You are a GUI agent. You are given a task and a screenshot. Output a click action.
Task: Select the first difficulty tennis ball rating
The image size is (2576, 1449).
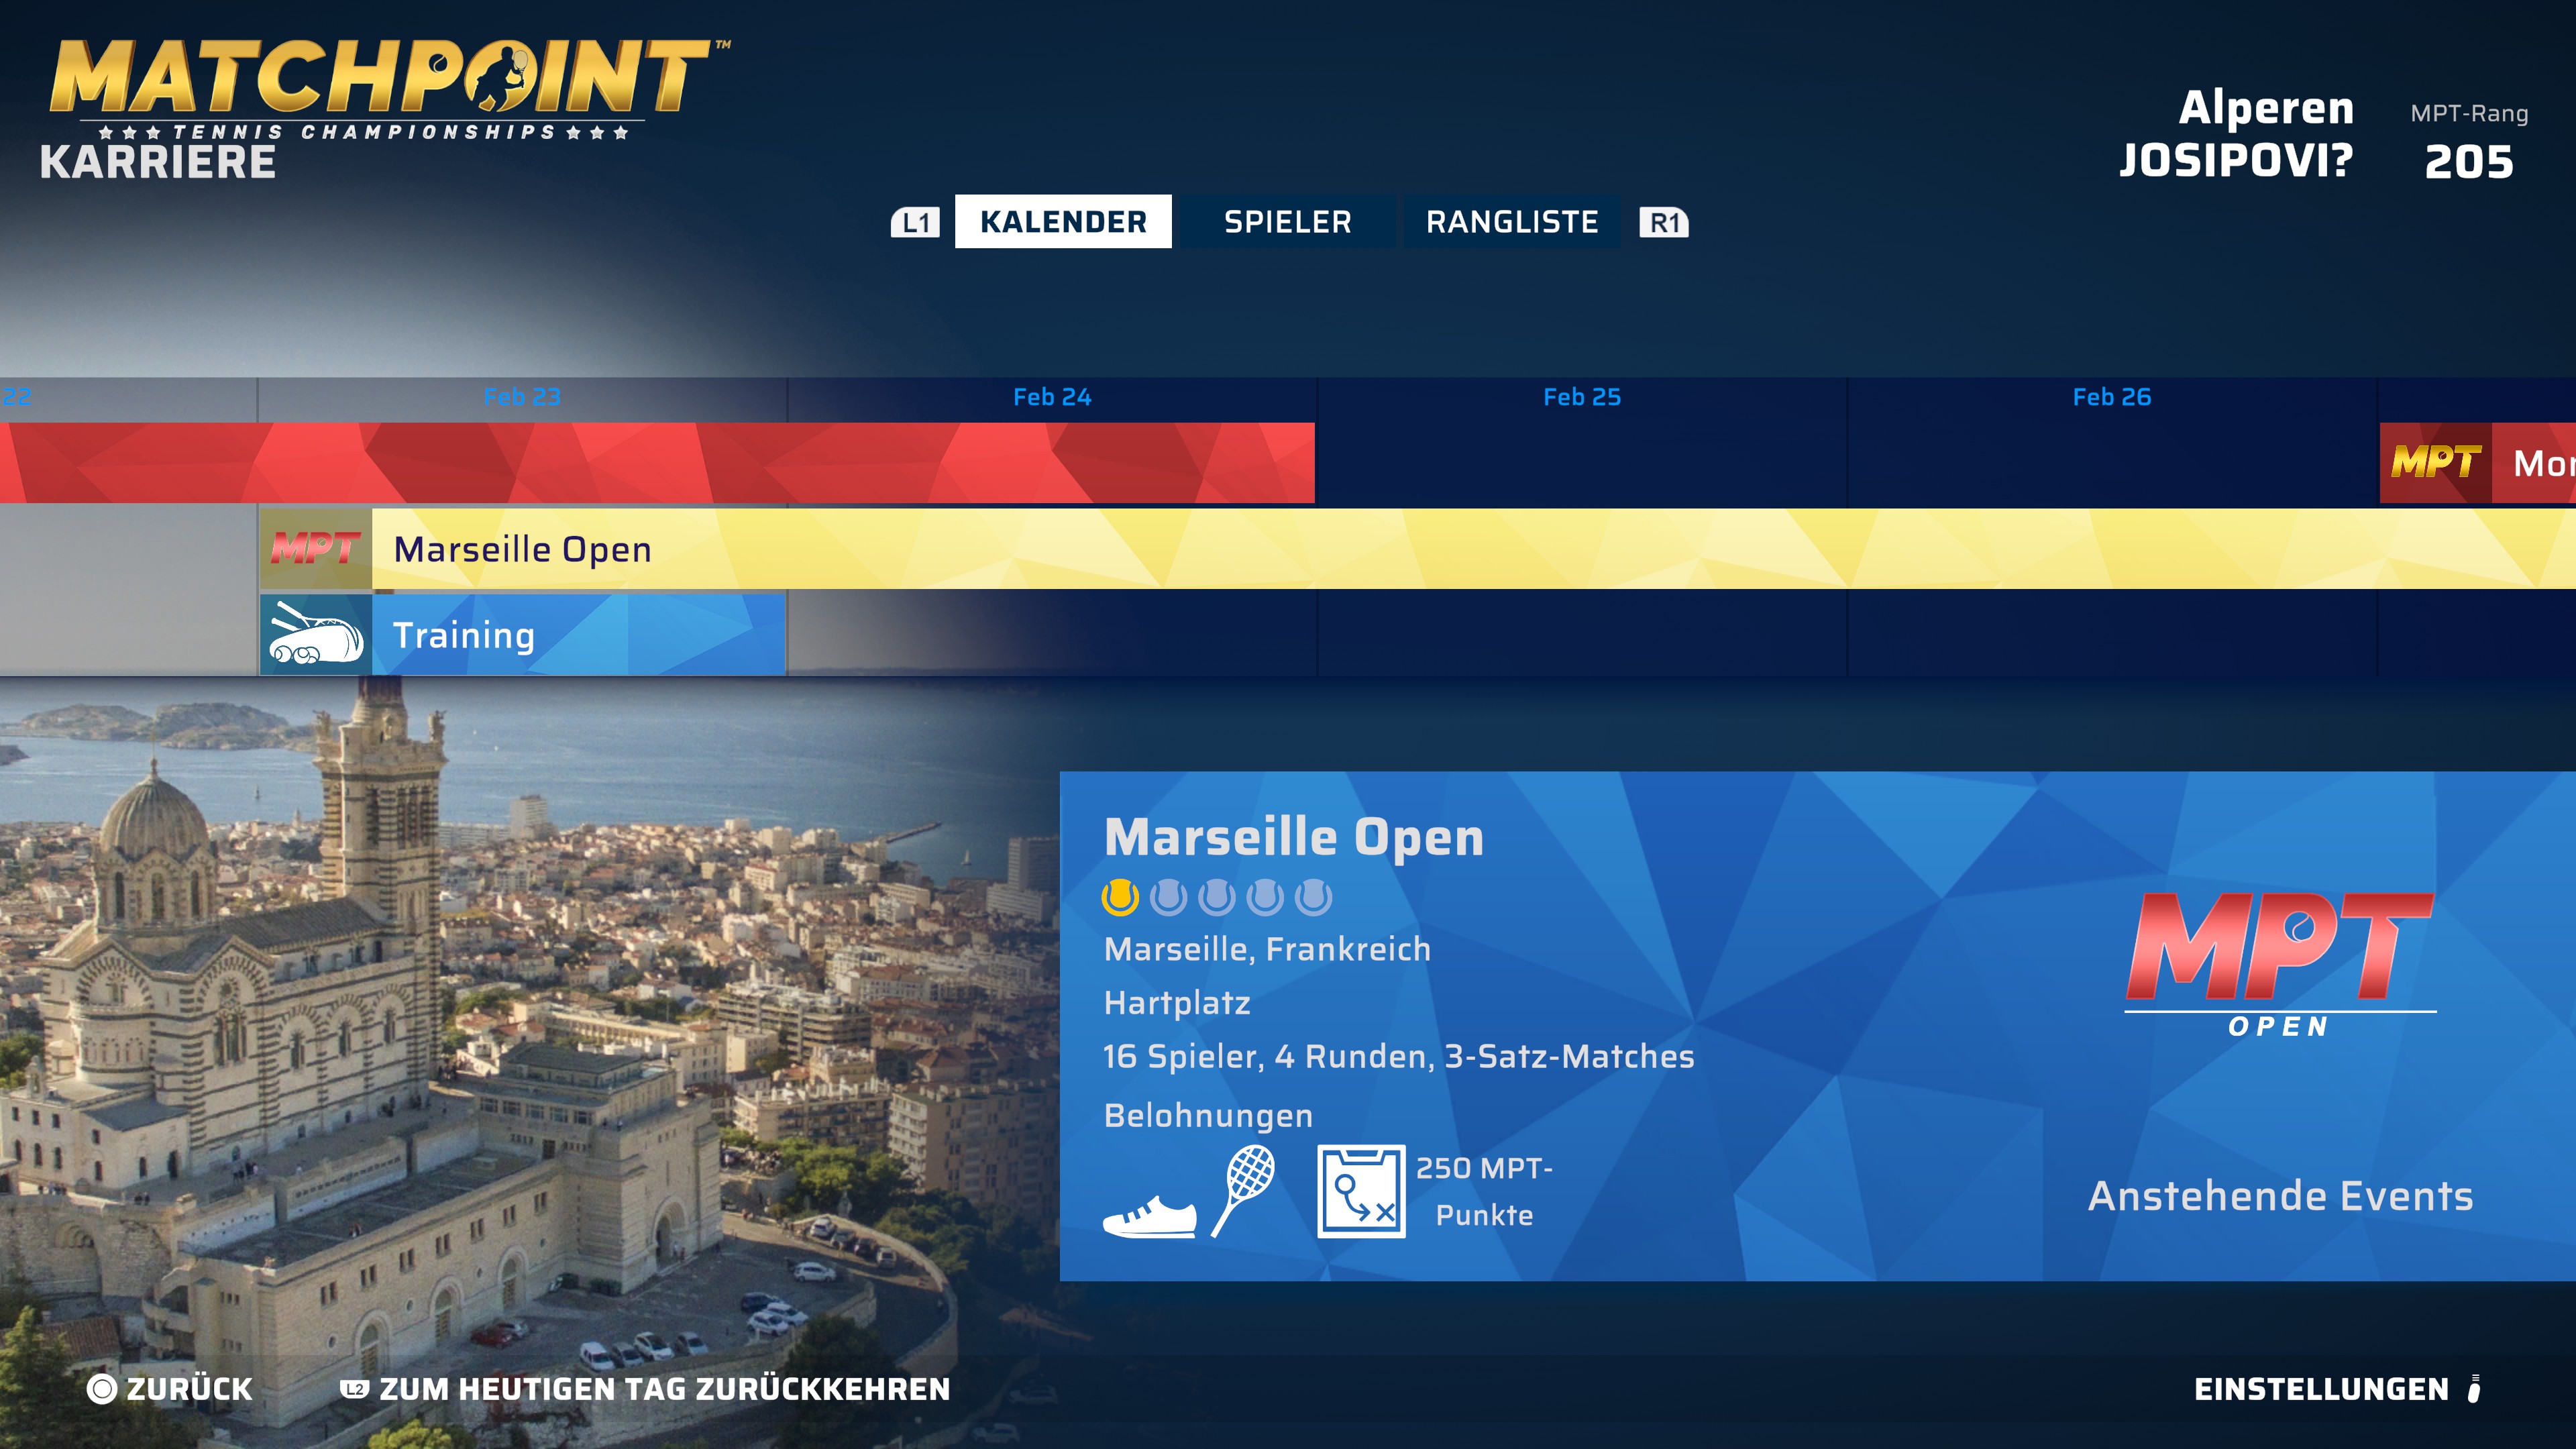pyautogui.click(x=1122, y=897)
